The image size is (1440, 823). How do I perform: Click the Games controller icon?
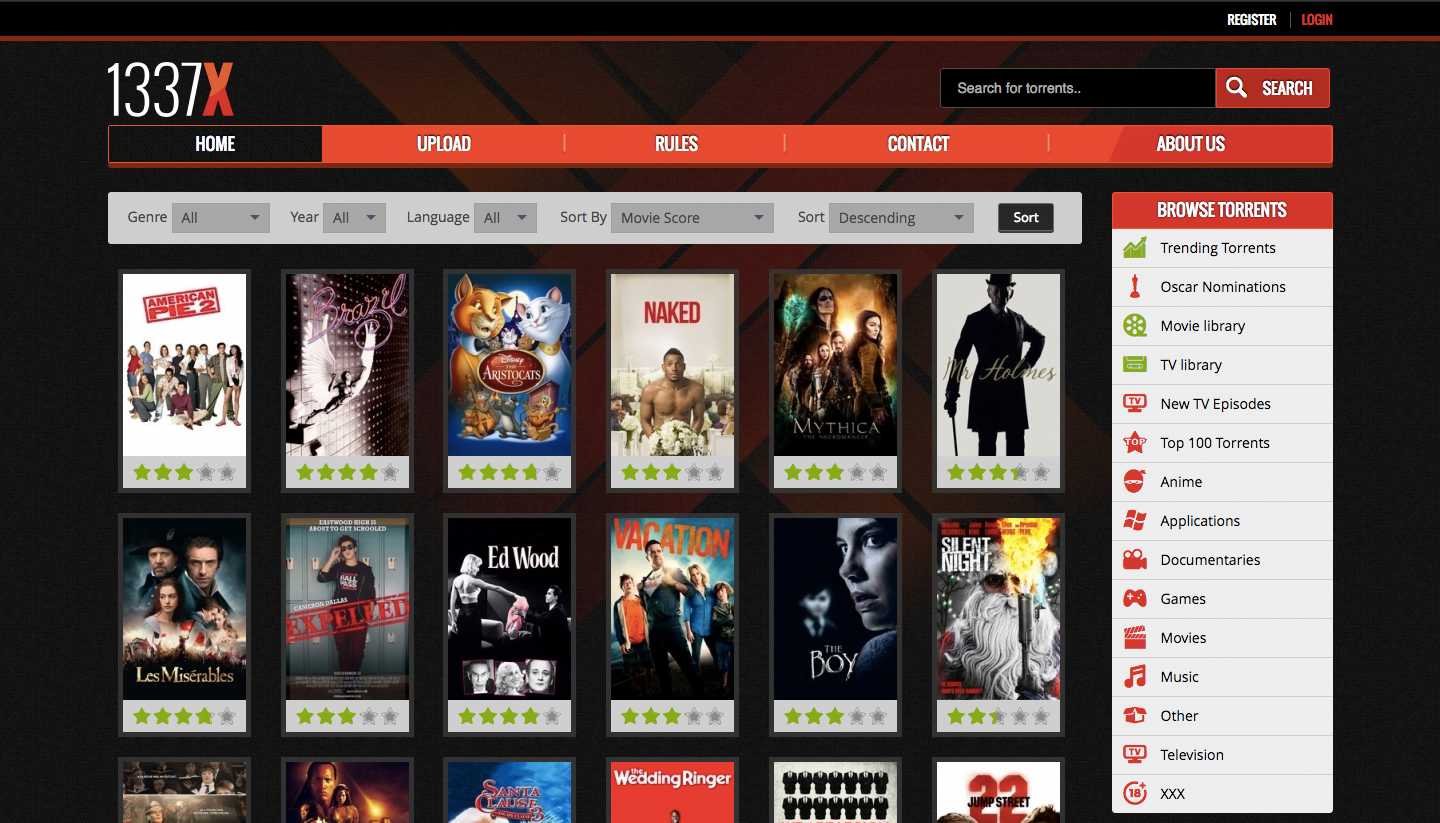click(1135, 599)
